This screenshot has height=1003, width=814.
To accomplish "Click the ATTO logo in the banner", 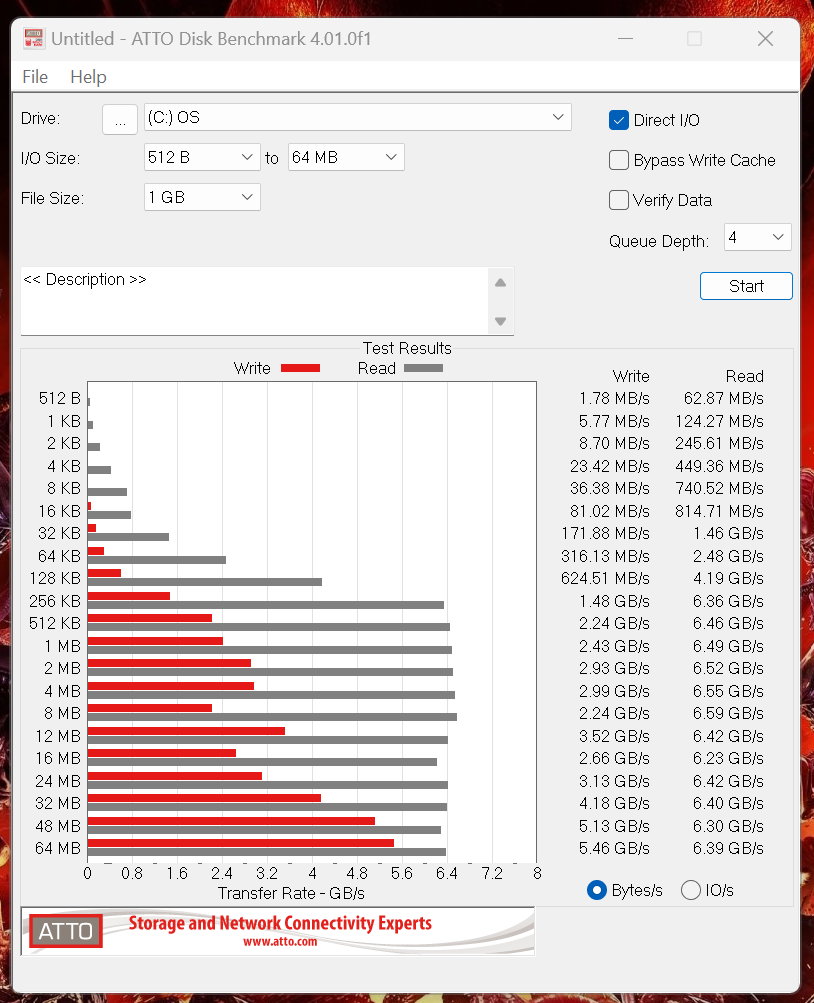I will (66, 931).
